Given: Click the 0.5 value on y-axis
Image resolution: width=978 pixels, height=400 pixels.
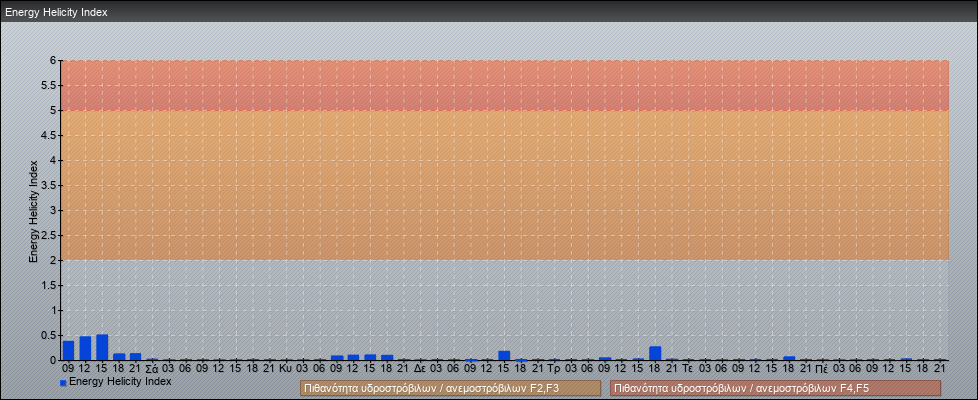Looking at the screenshot, I should pyautogui.click(x=50, y=335).
